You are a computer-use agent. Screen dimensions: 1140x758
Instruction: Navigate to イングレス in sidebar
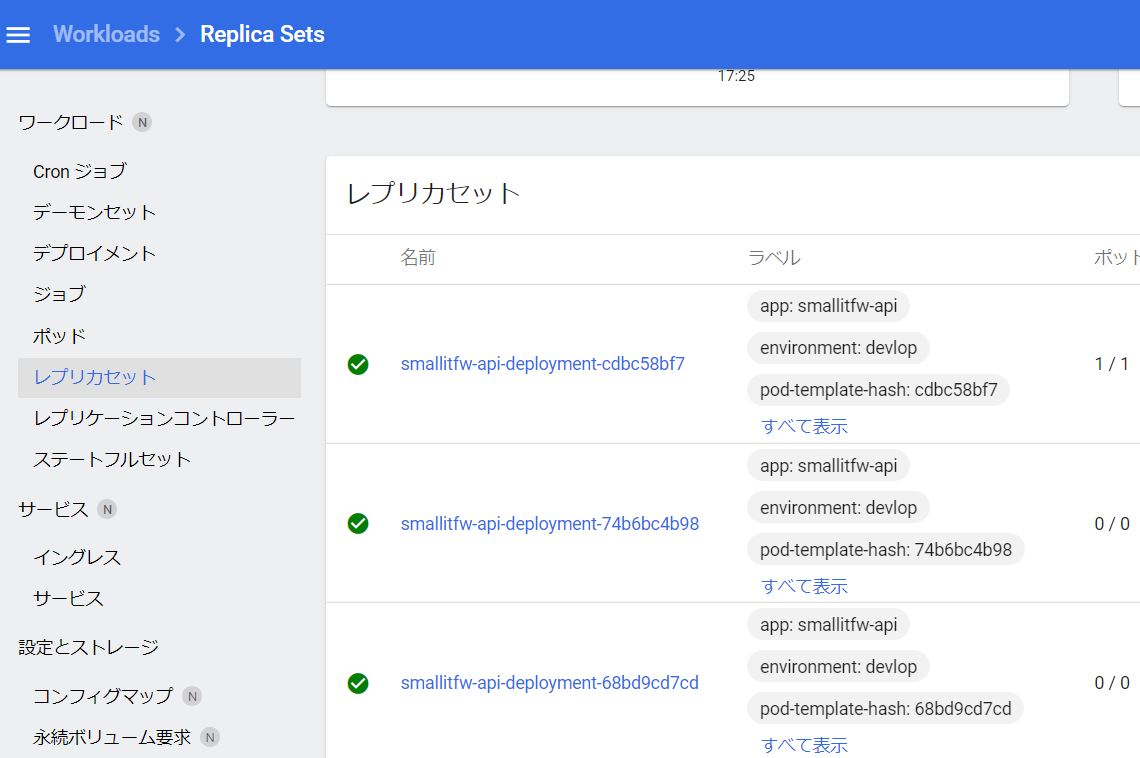pos(77,557)
